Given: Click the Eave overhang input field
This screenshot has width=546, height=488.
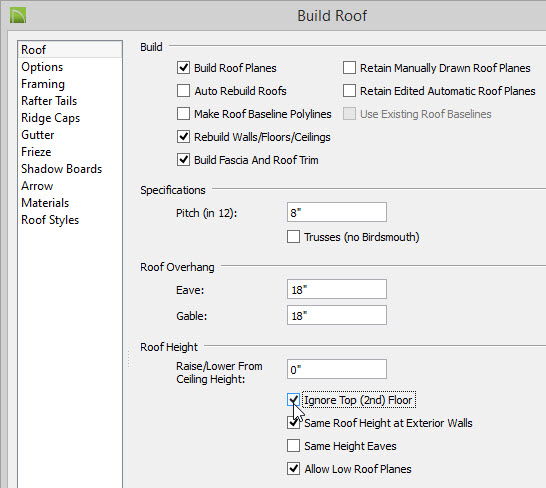Looking at the screenshot, I should 337,289.
